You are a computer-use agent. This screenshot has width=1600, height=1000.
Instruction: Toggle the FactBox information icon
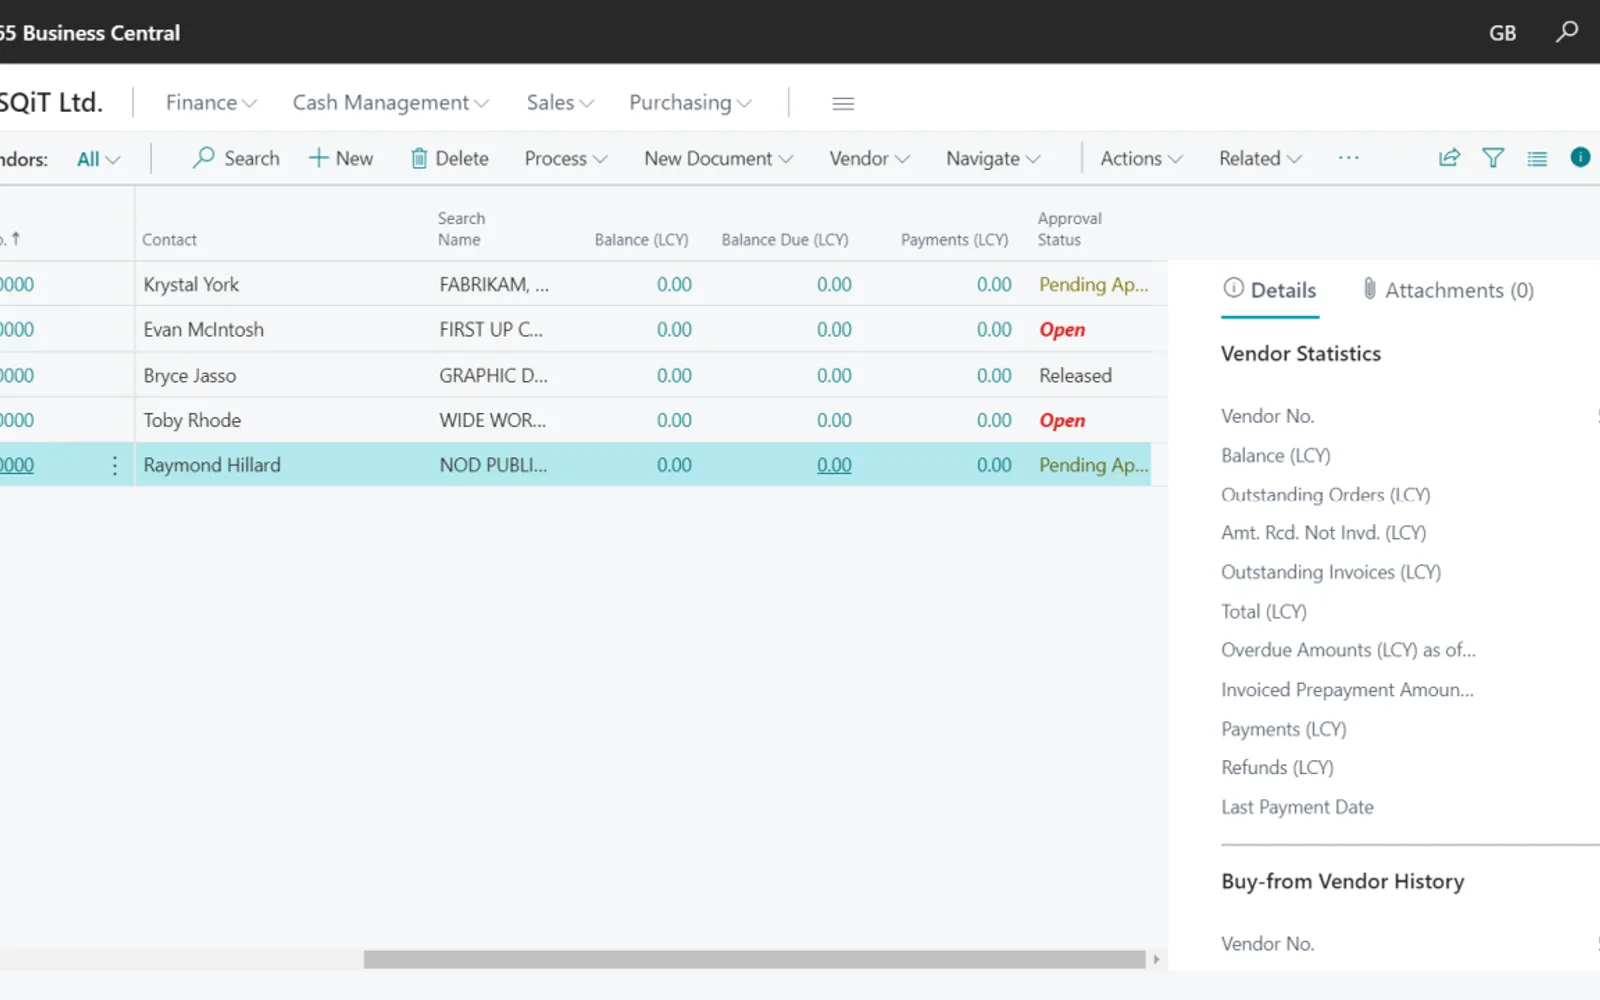pyautogui.click(x=1580, y=157)
